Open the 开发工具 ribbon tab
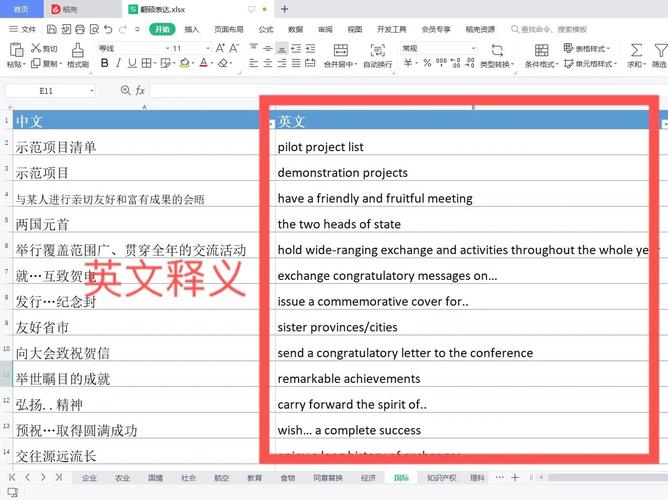The width and height of the screenshot is (668, 500). [392, 29]
